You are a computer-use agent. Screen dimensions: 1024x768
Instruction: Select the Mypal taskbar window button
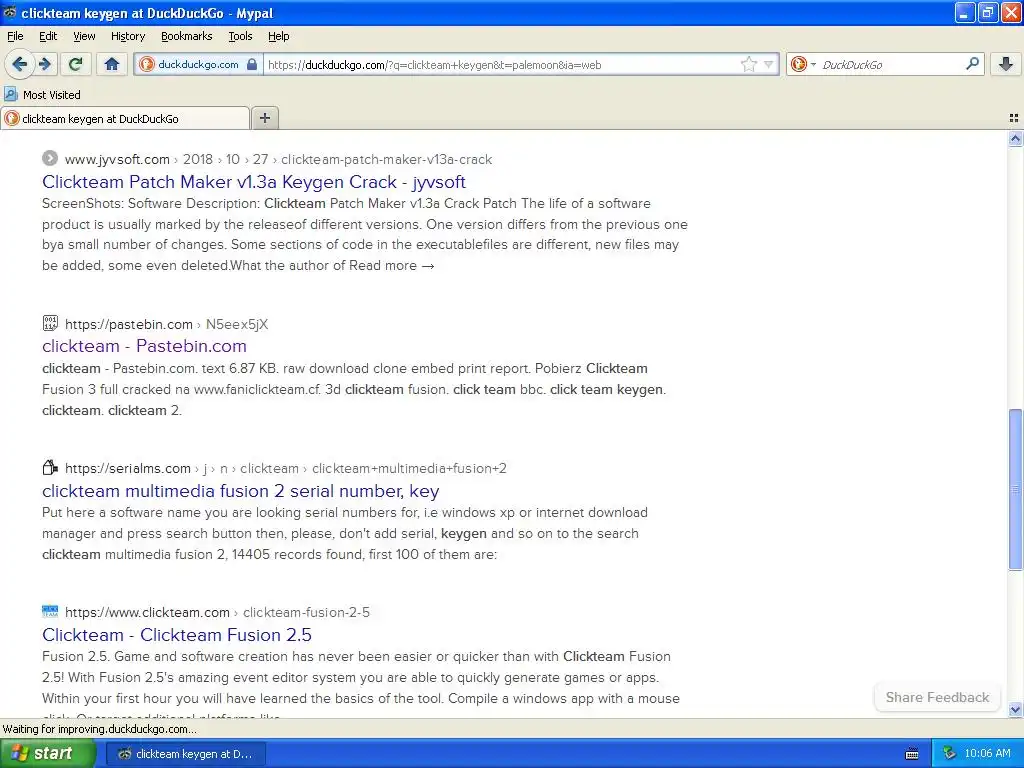[185, 754]
